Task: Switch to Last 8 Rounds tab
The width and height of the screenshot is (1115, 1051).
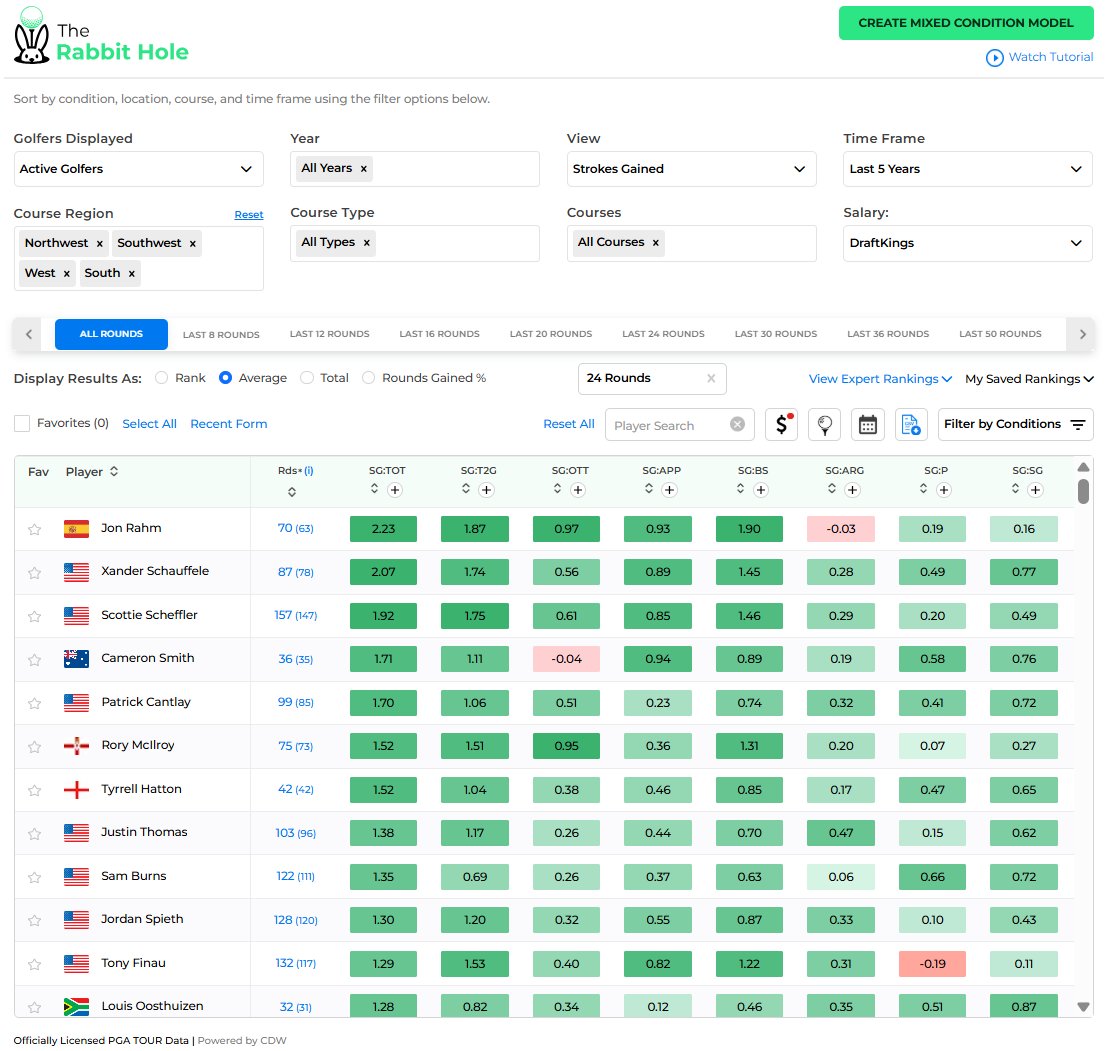Action: (221, 335)
